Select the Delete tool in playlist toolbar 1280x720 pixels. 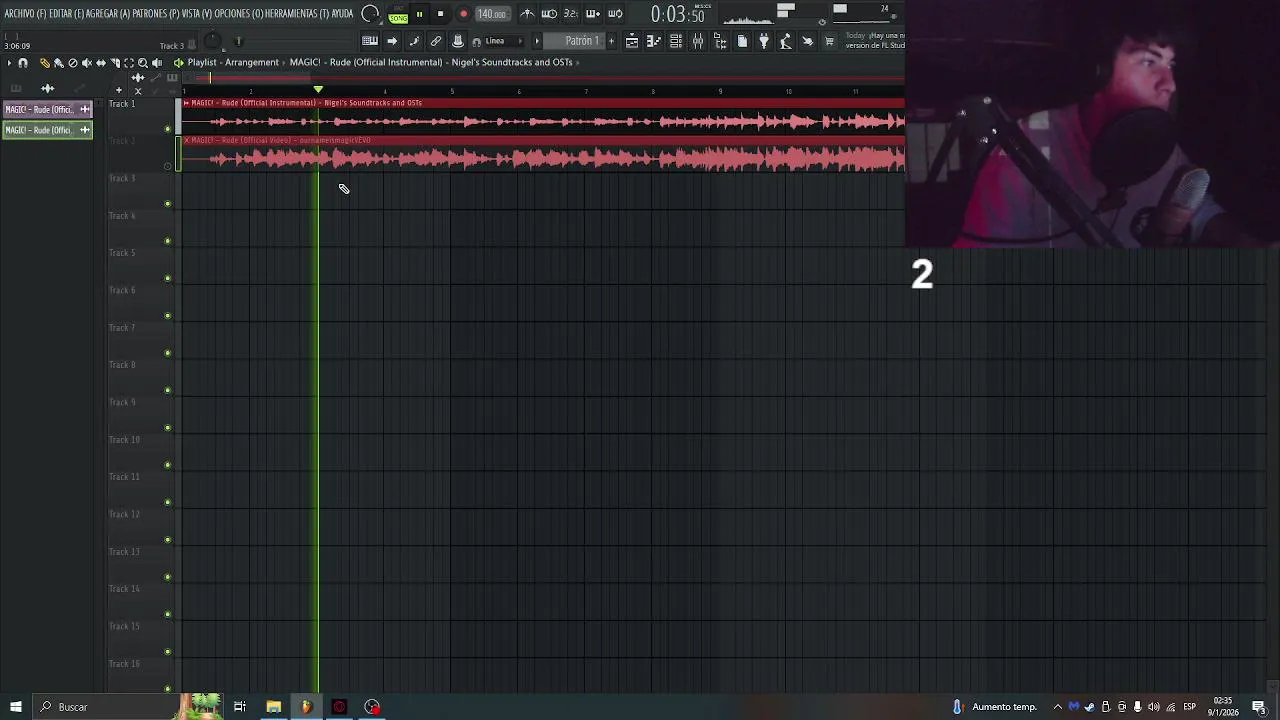pos(73,62)
